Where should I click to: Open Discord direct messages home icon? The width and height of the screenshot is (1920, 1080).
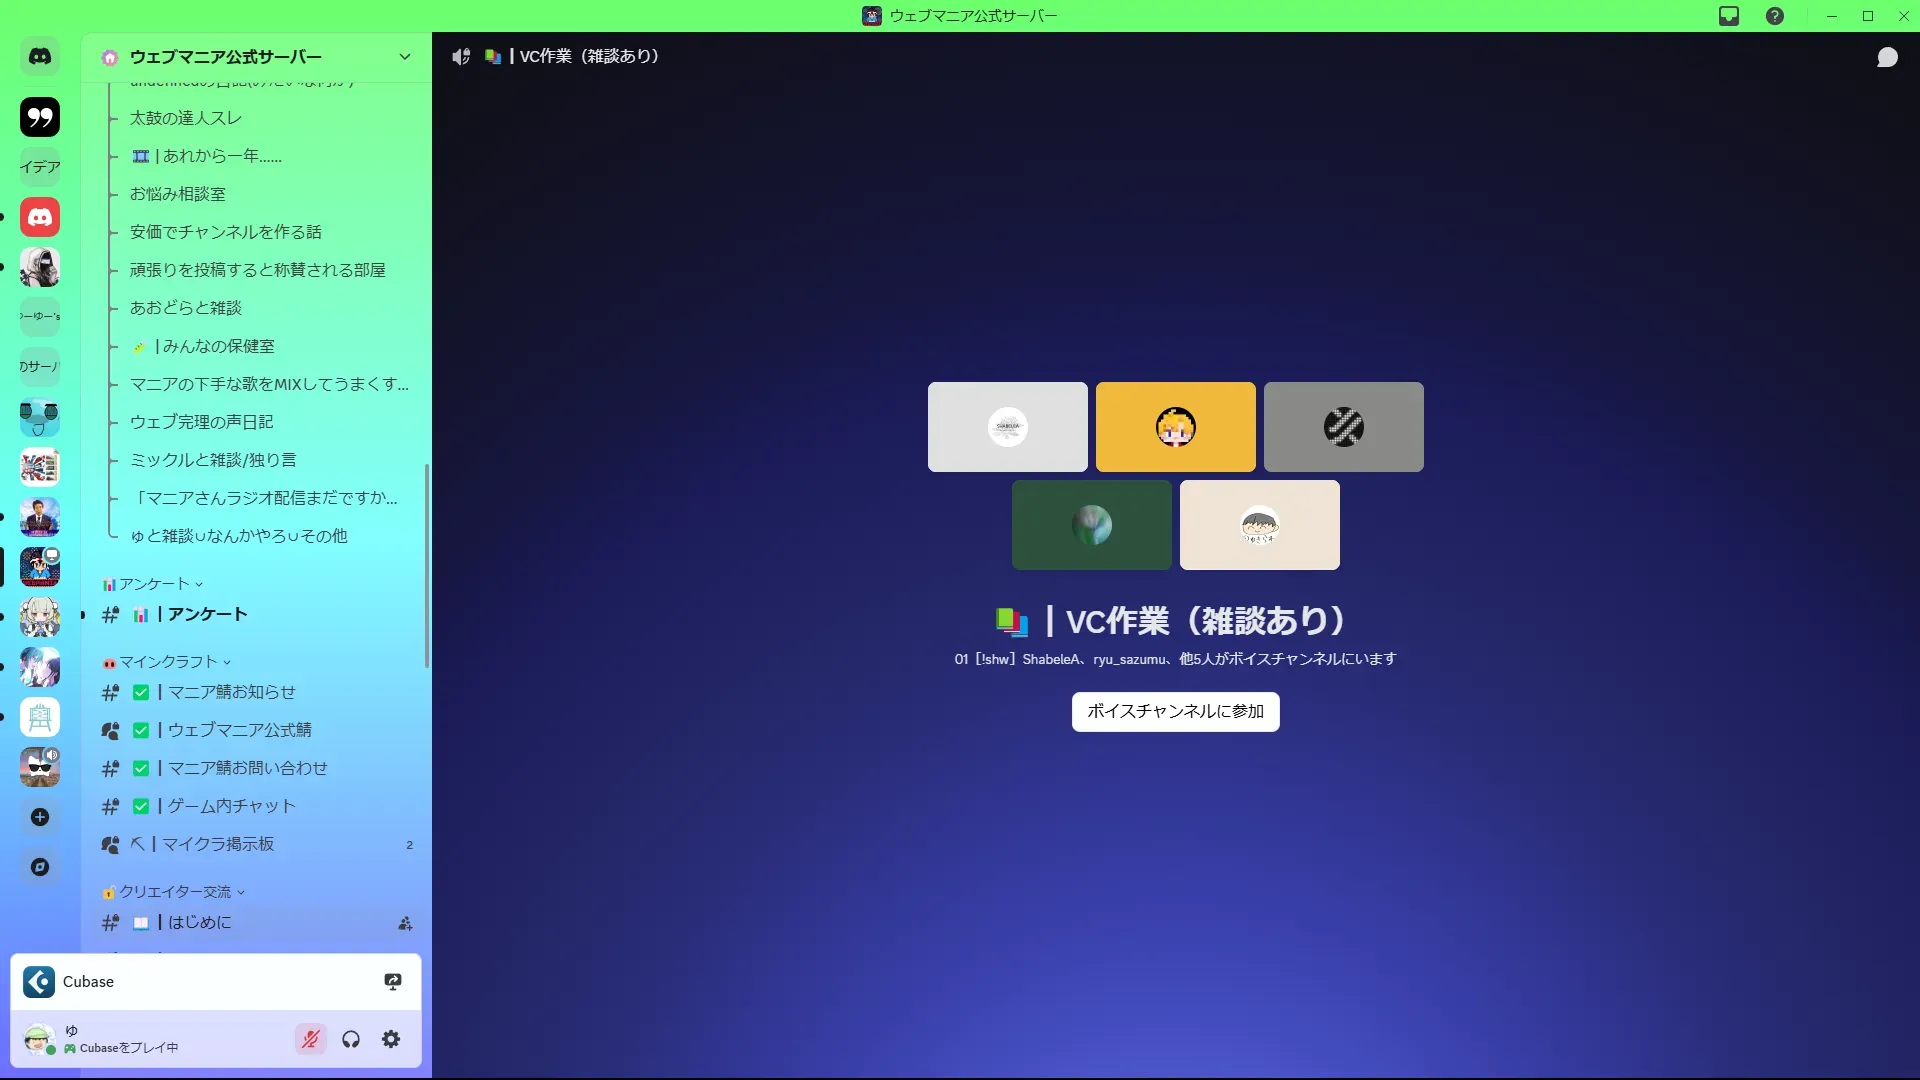pyautogui.click(x=40, y=57)
